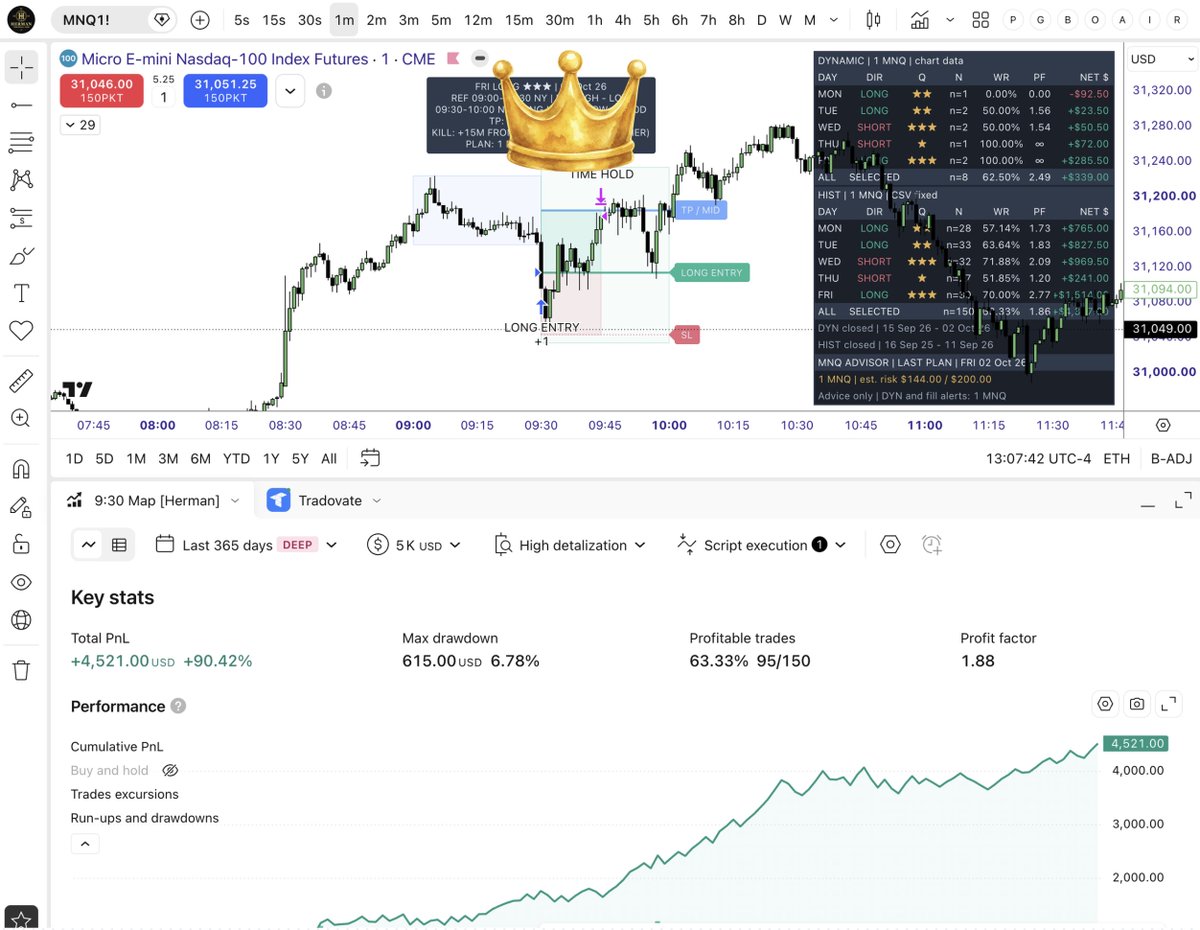1200x930 pixels.
Task: Select the D daily timeframe
Action: click(762, 20)
